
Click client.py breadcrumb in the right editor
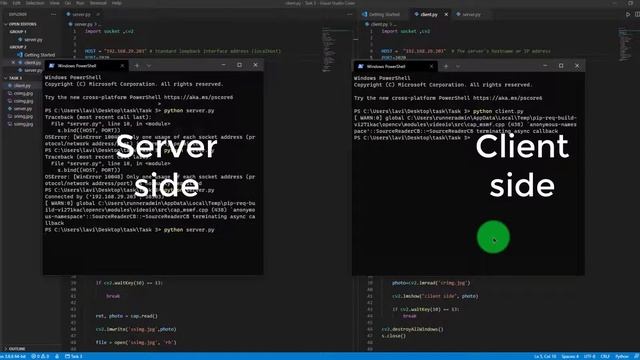[380, 24]
